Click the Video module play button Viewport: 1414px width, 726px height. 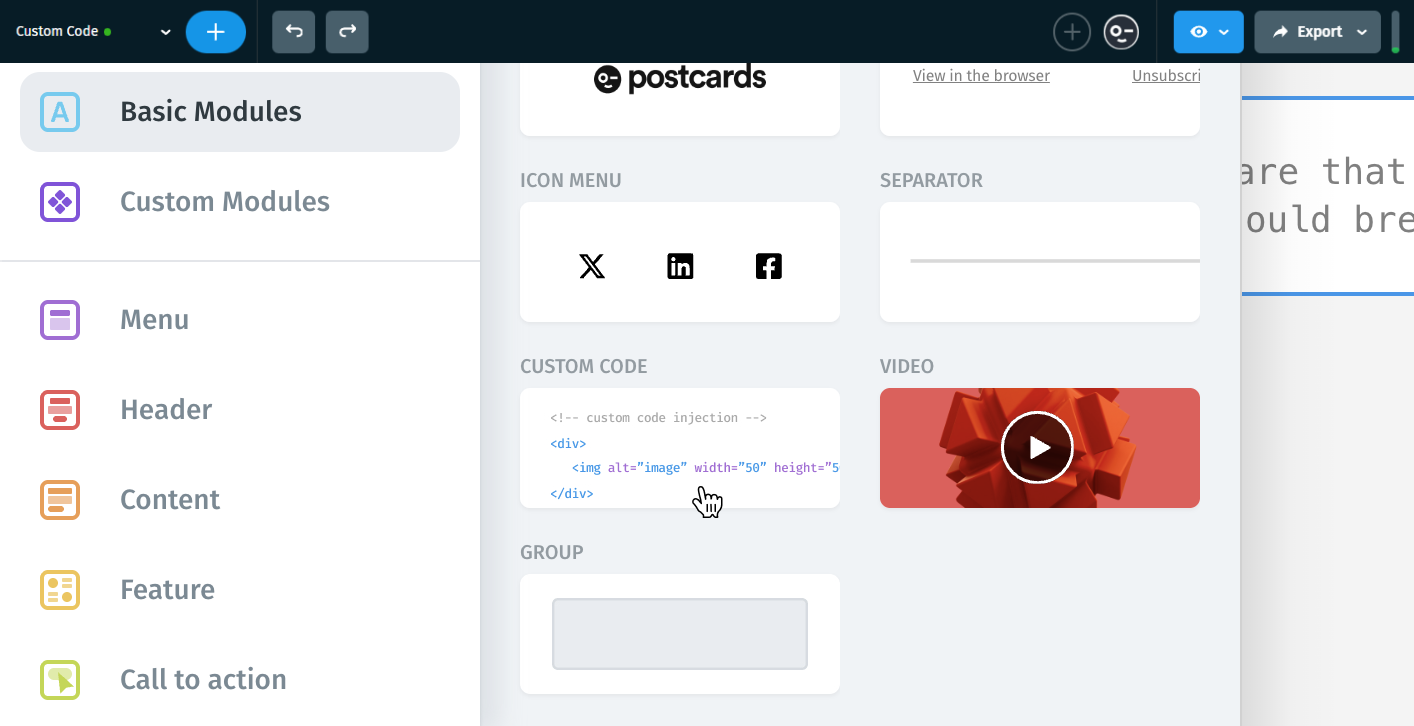(x=1037, y=447)
